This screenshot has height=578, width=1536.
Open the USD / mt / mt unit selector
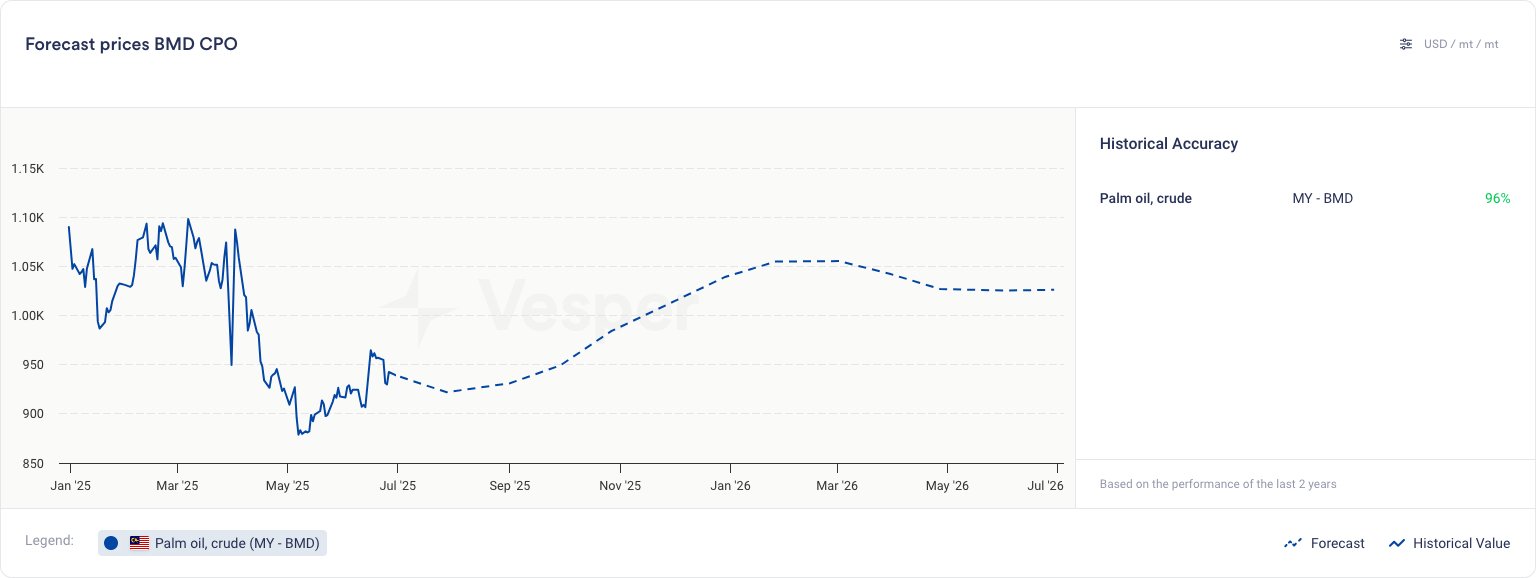[x=1461, y=44]
